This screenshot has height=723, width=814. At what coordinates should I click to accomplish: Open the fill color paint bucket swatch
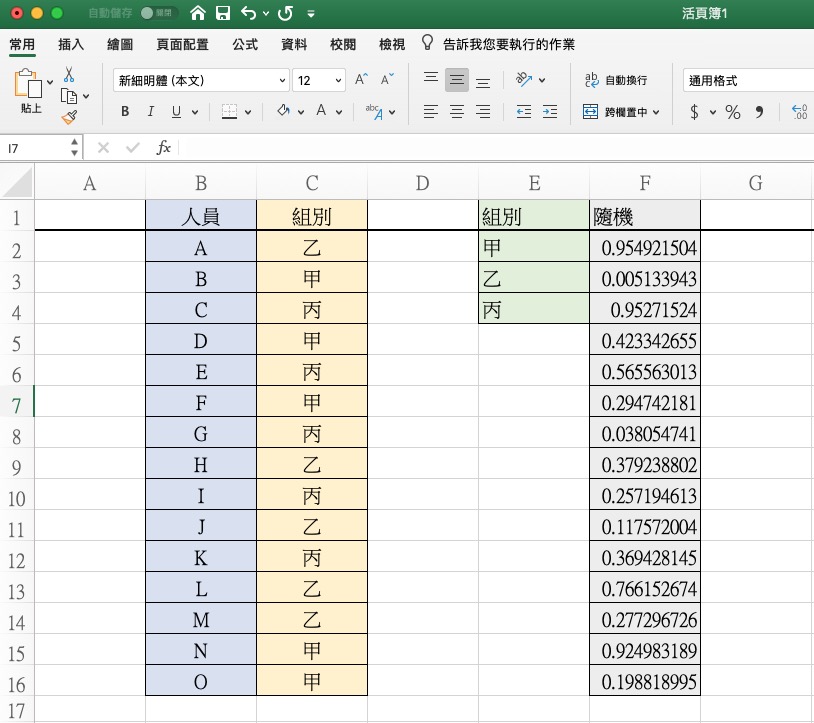(283, 112)
